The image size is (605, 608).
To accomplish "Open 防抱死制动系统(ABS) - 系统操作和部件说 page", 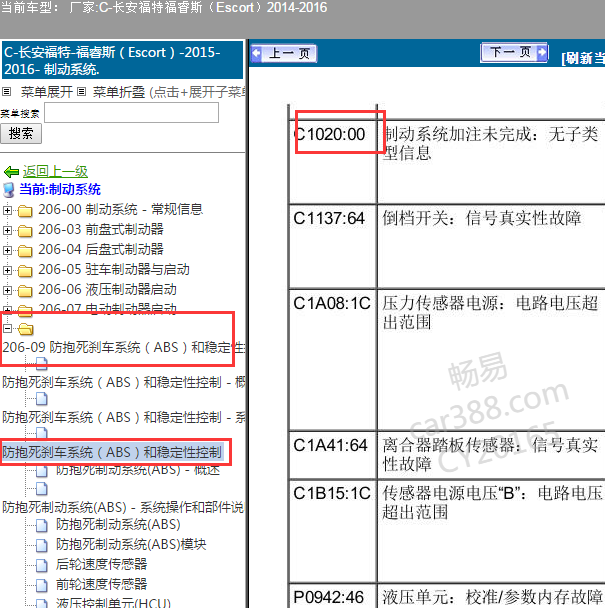I will point(123,507).
